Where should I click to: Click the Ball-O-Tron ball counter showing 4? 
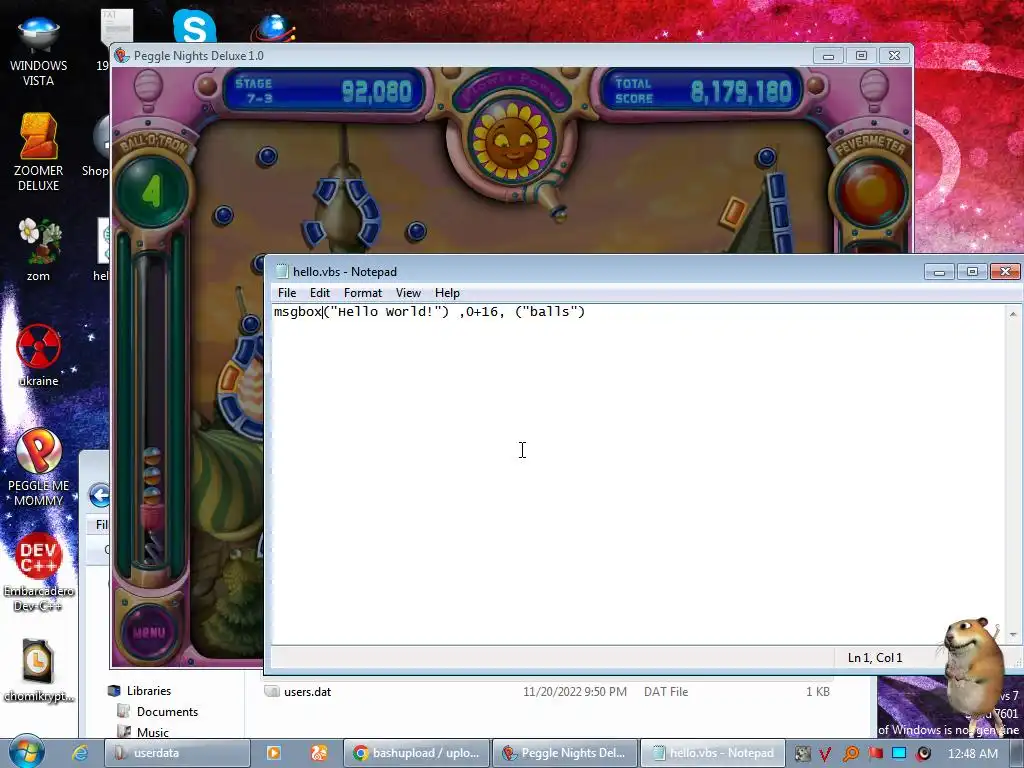point(152,191)
